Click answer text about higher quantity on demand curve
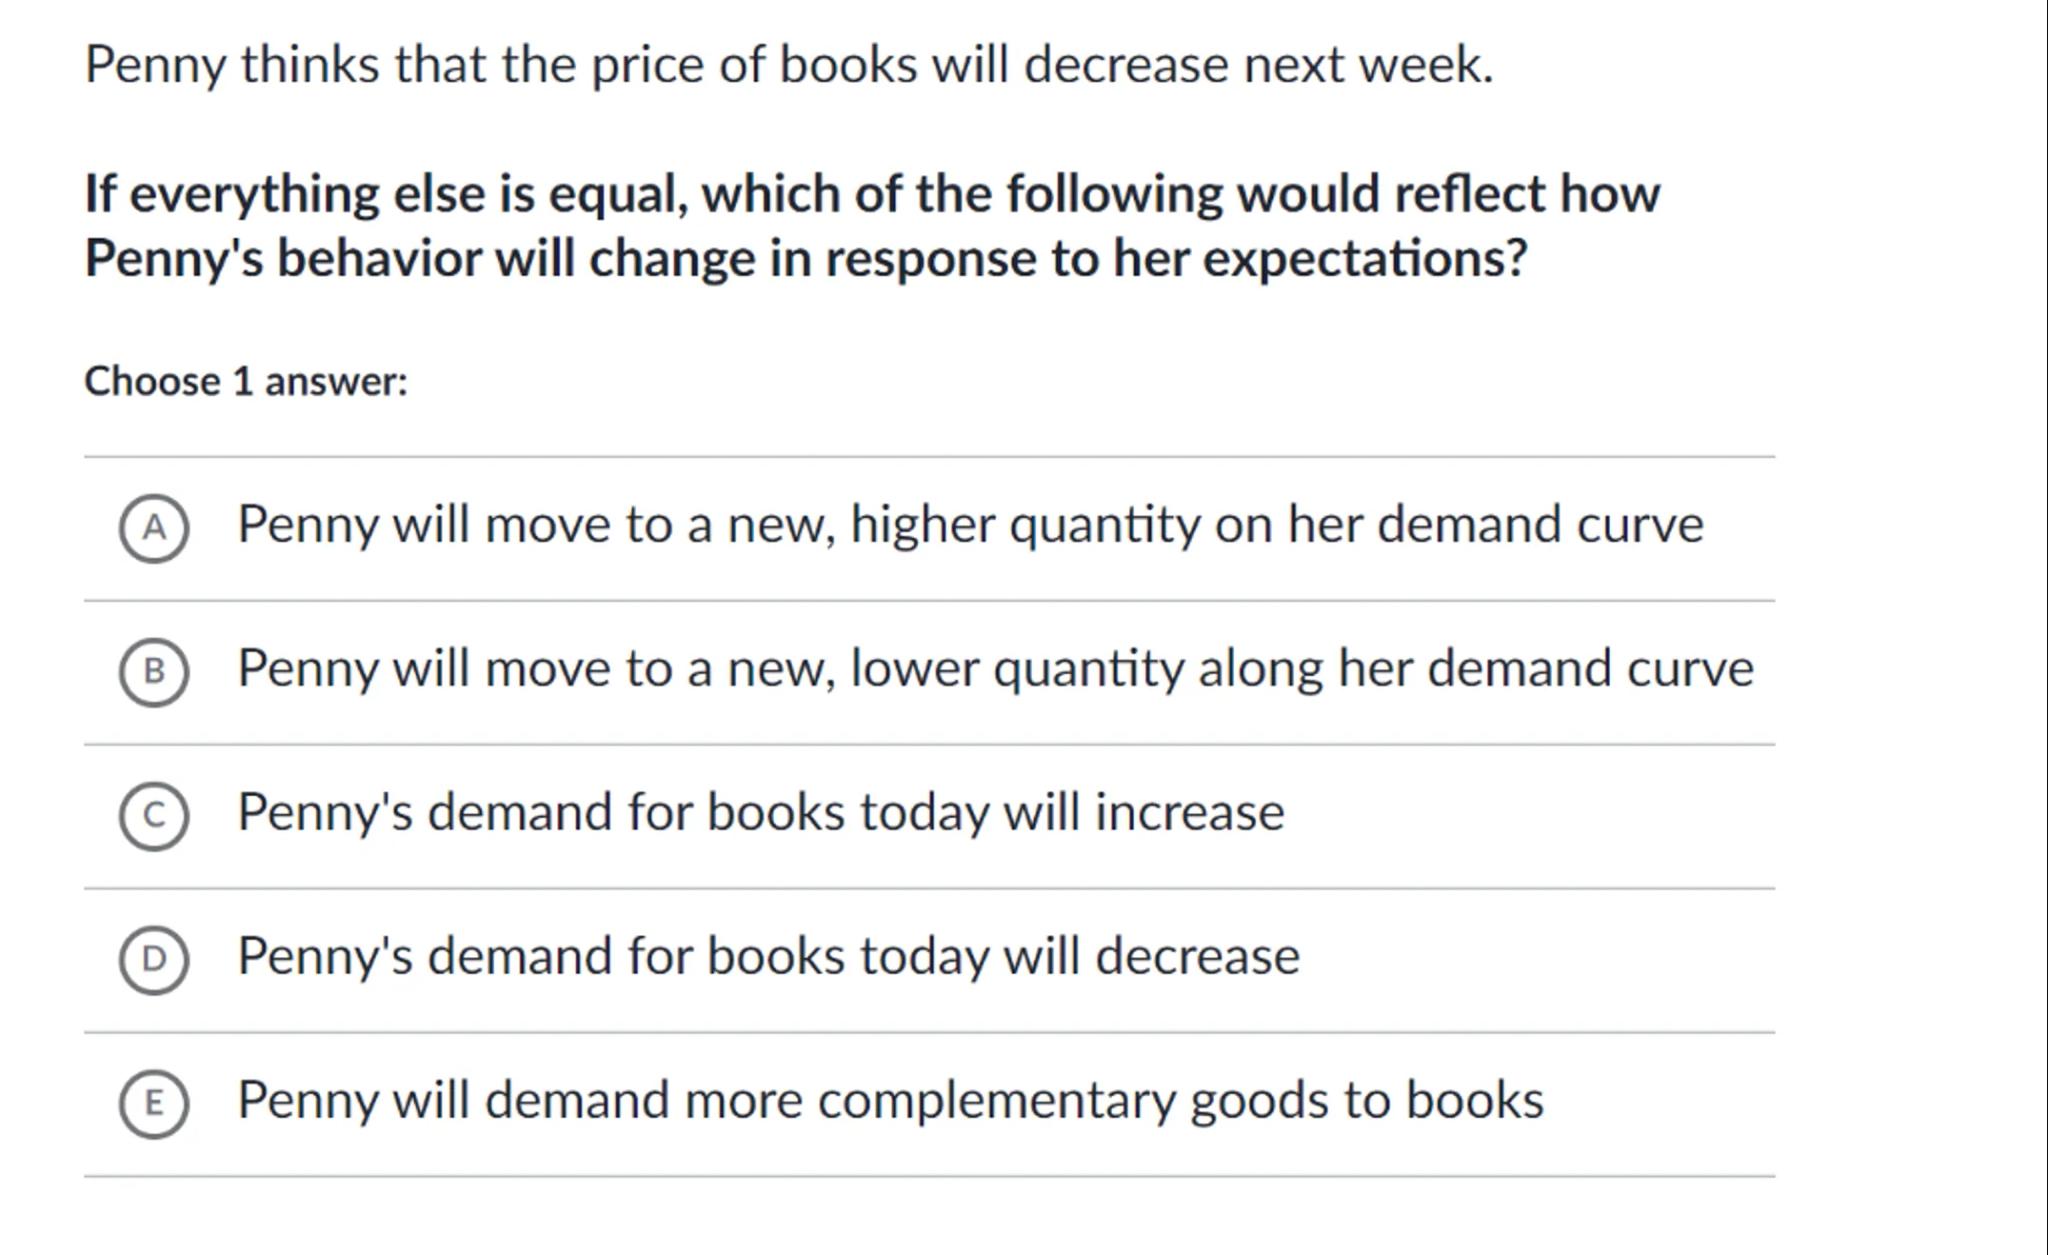 click(x=969, y=525)
